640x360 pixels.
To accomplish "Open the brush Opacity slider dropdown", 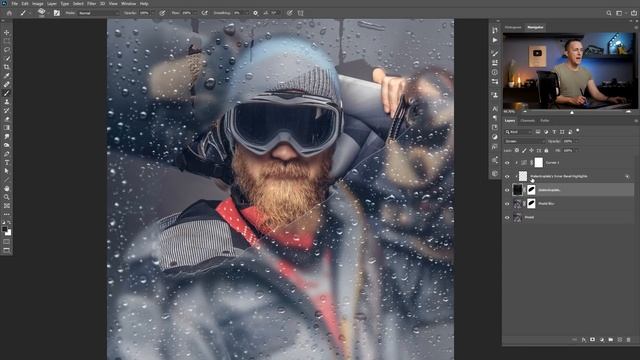I will (x=152, y=13).
